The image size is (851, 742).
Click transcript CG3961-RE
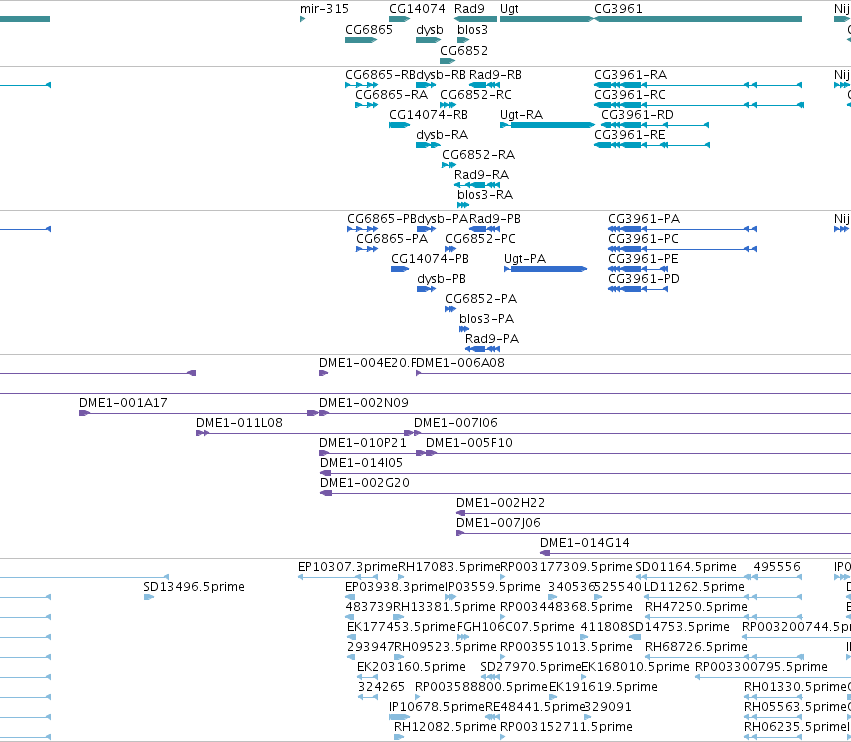[652, 145]
